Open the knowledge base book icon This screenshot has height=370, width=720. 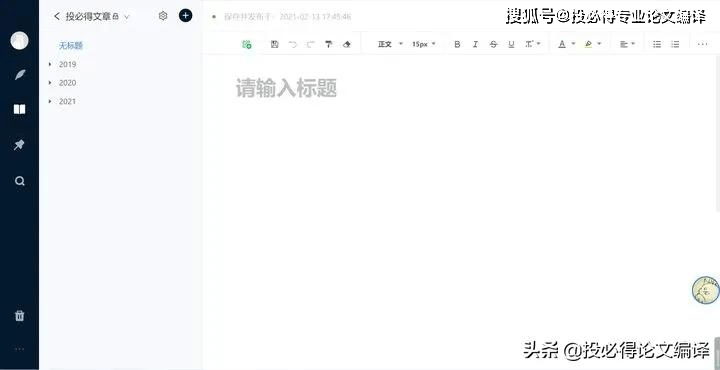pyautogui.click(x=19, y=109)
